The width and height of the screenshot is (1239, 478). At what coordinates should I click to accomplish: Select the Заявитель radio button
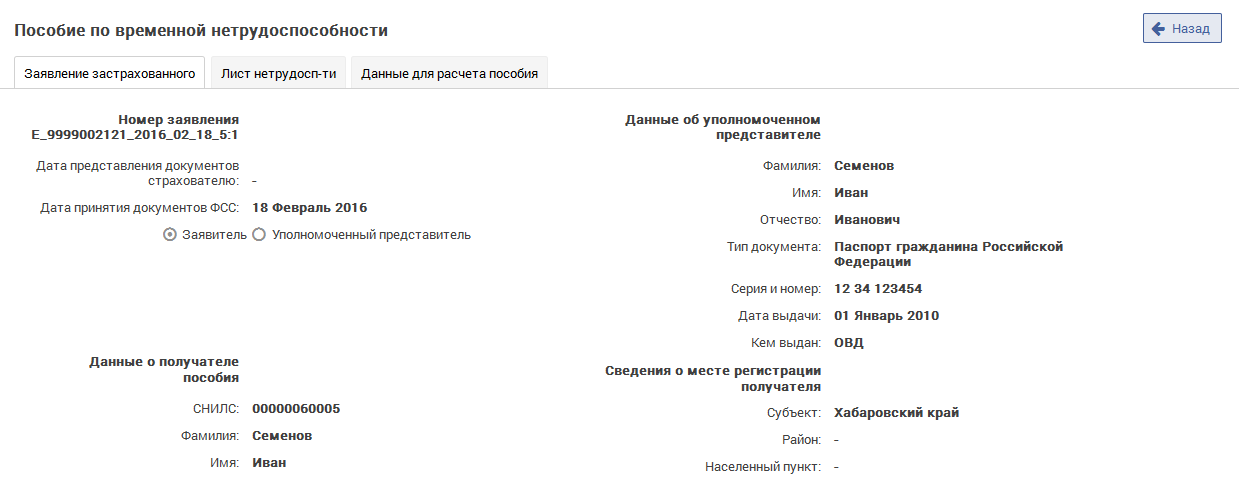170,235
